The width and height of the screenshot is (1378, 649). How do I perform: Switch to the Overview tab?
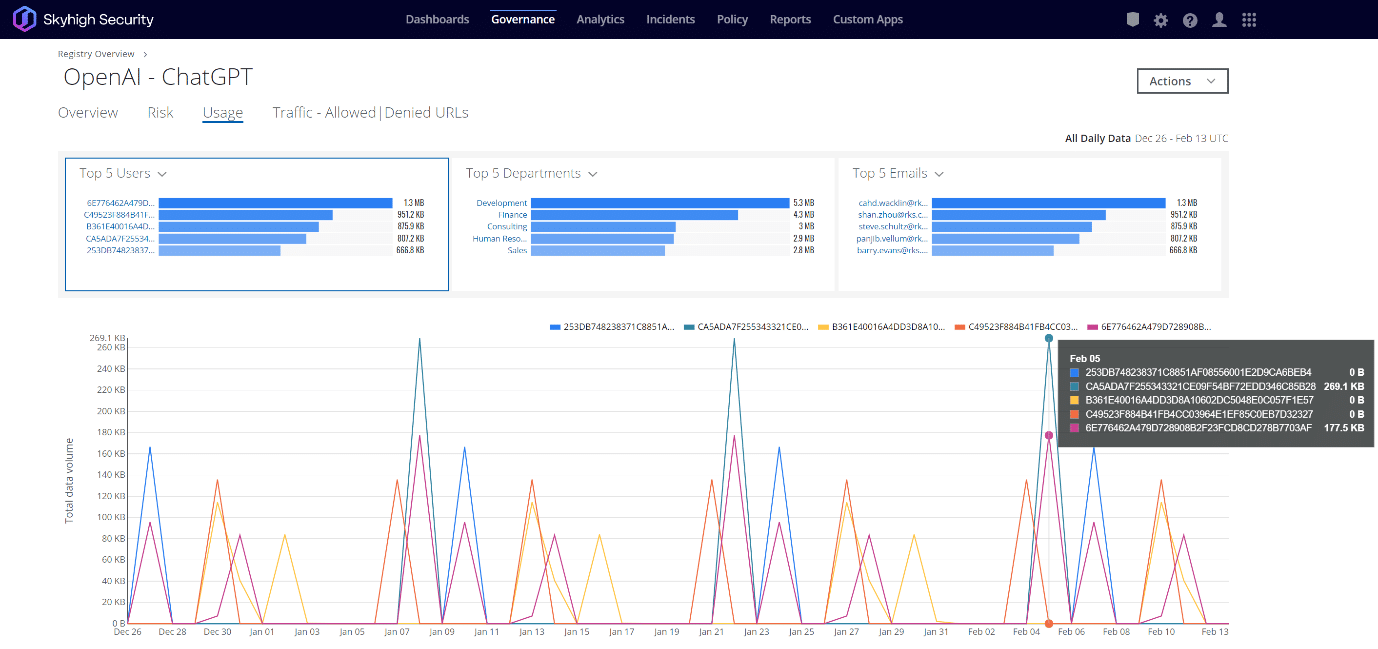point(88,113)
